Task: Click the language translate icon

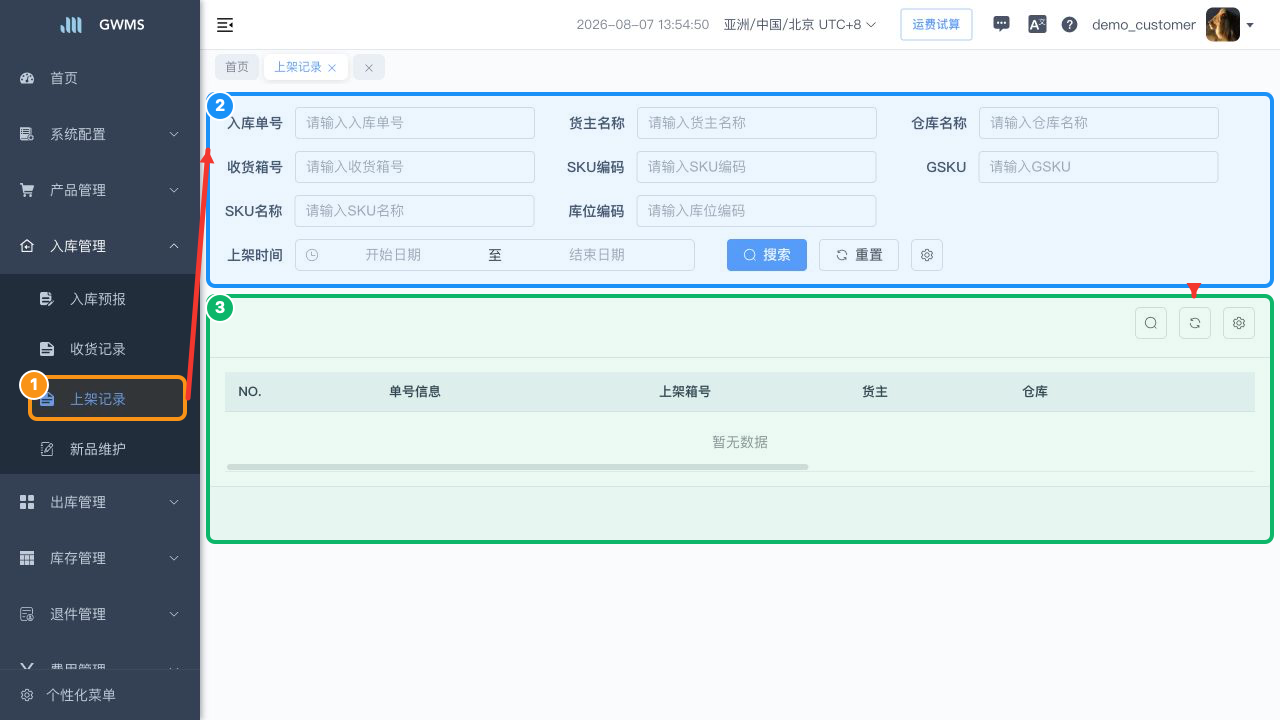Action: [x=1037, y=25]
